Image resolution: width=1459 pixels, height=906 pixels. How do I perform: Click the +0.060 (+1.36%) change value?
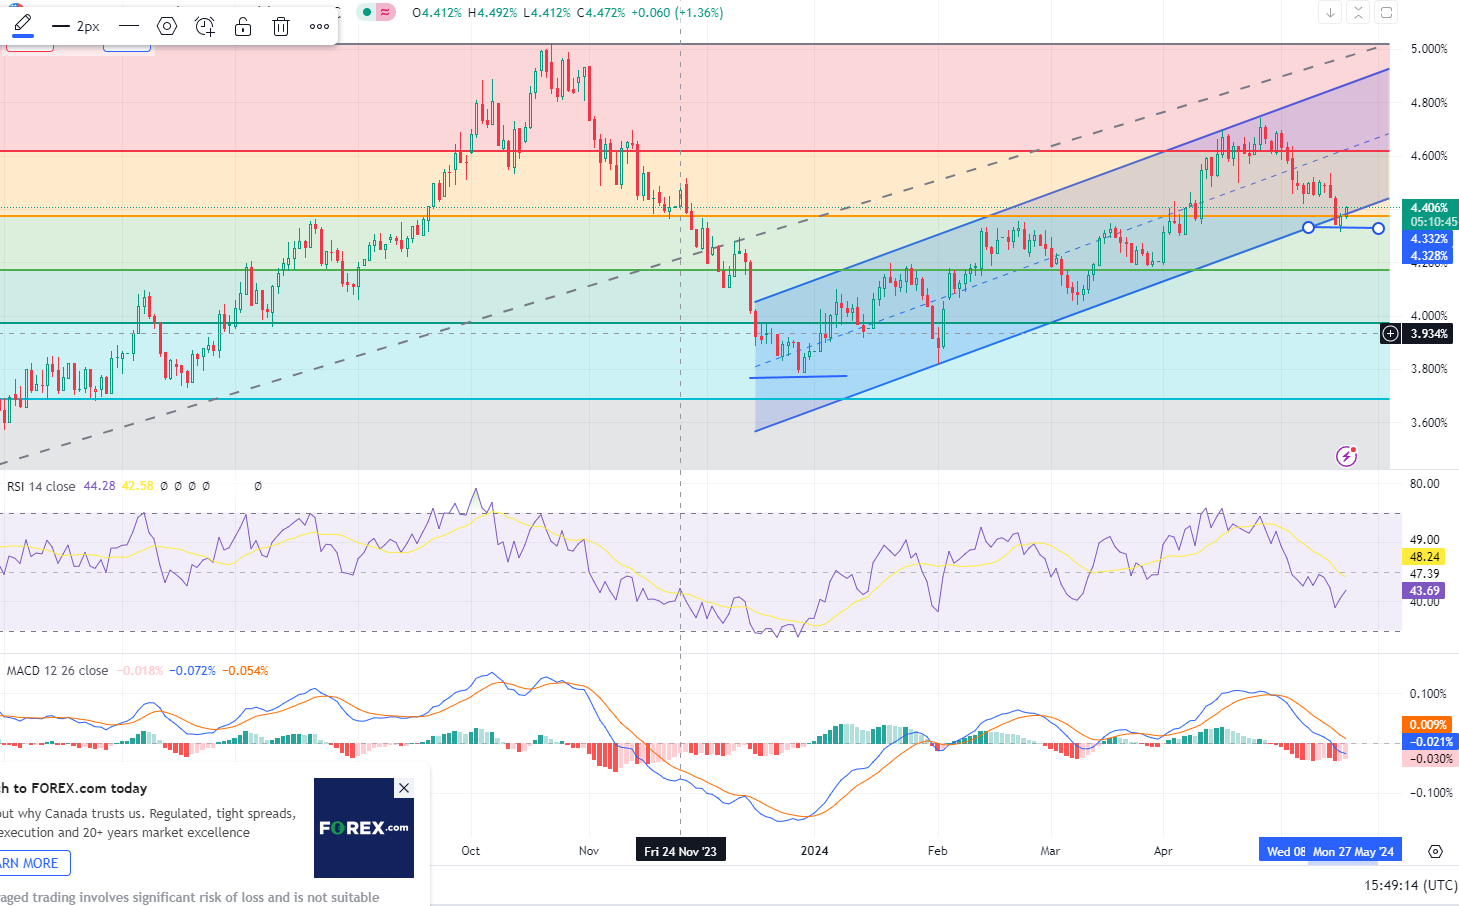coord(677,13)
